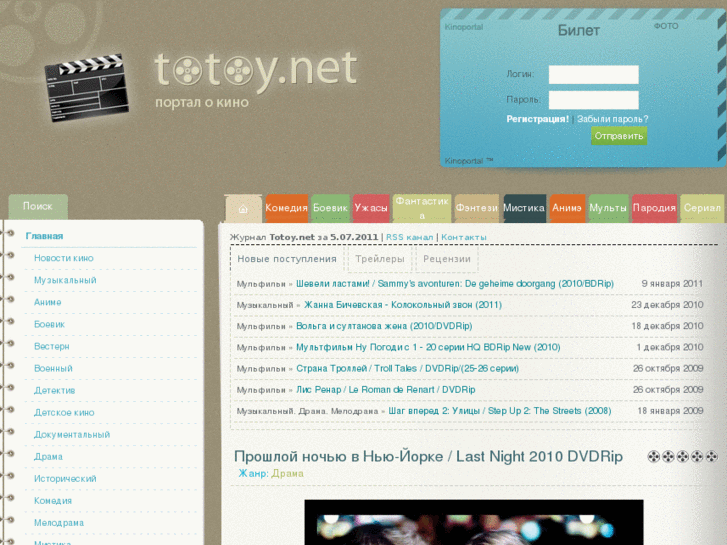
Task: Open Прошлой ночью в Нью-Йорке article title
Action: click(x=428, y=457)
